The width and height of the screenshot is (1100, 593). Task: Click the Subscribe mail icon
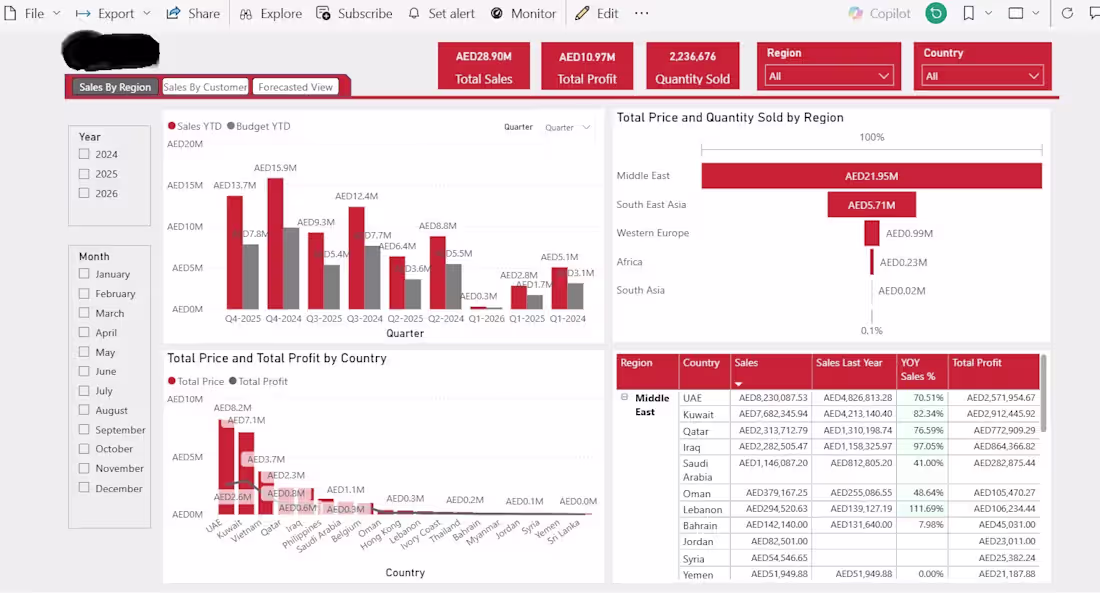pyautogui.click(x=323, y=13)
